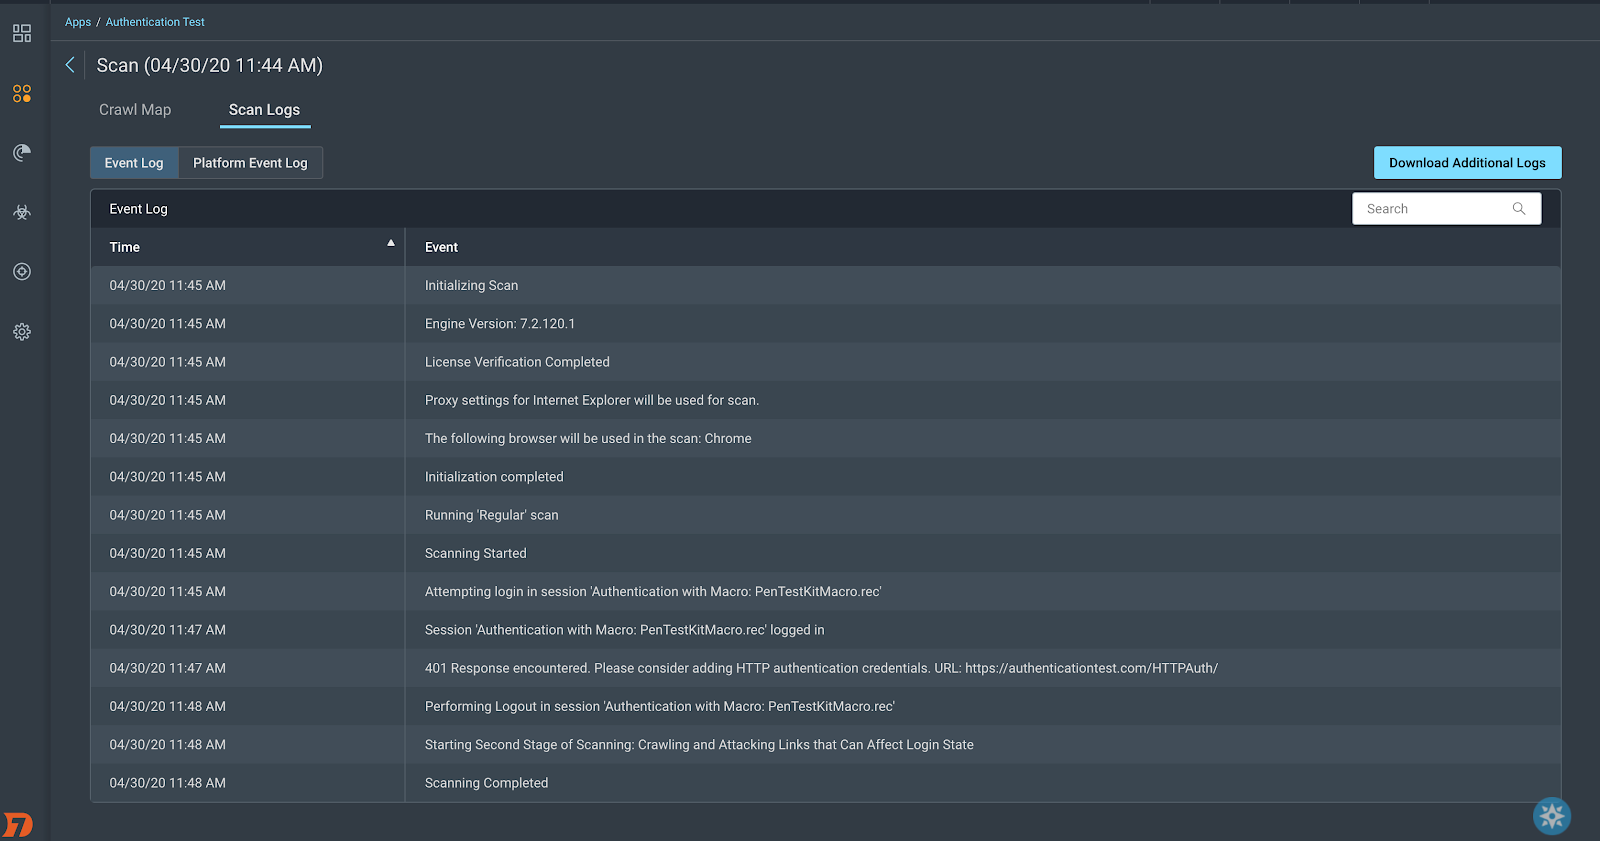Click the Search input field
Image resolution: width=1600 pixels, height=841 pixels.
pyautogui.click(x=1435, y=209)
